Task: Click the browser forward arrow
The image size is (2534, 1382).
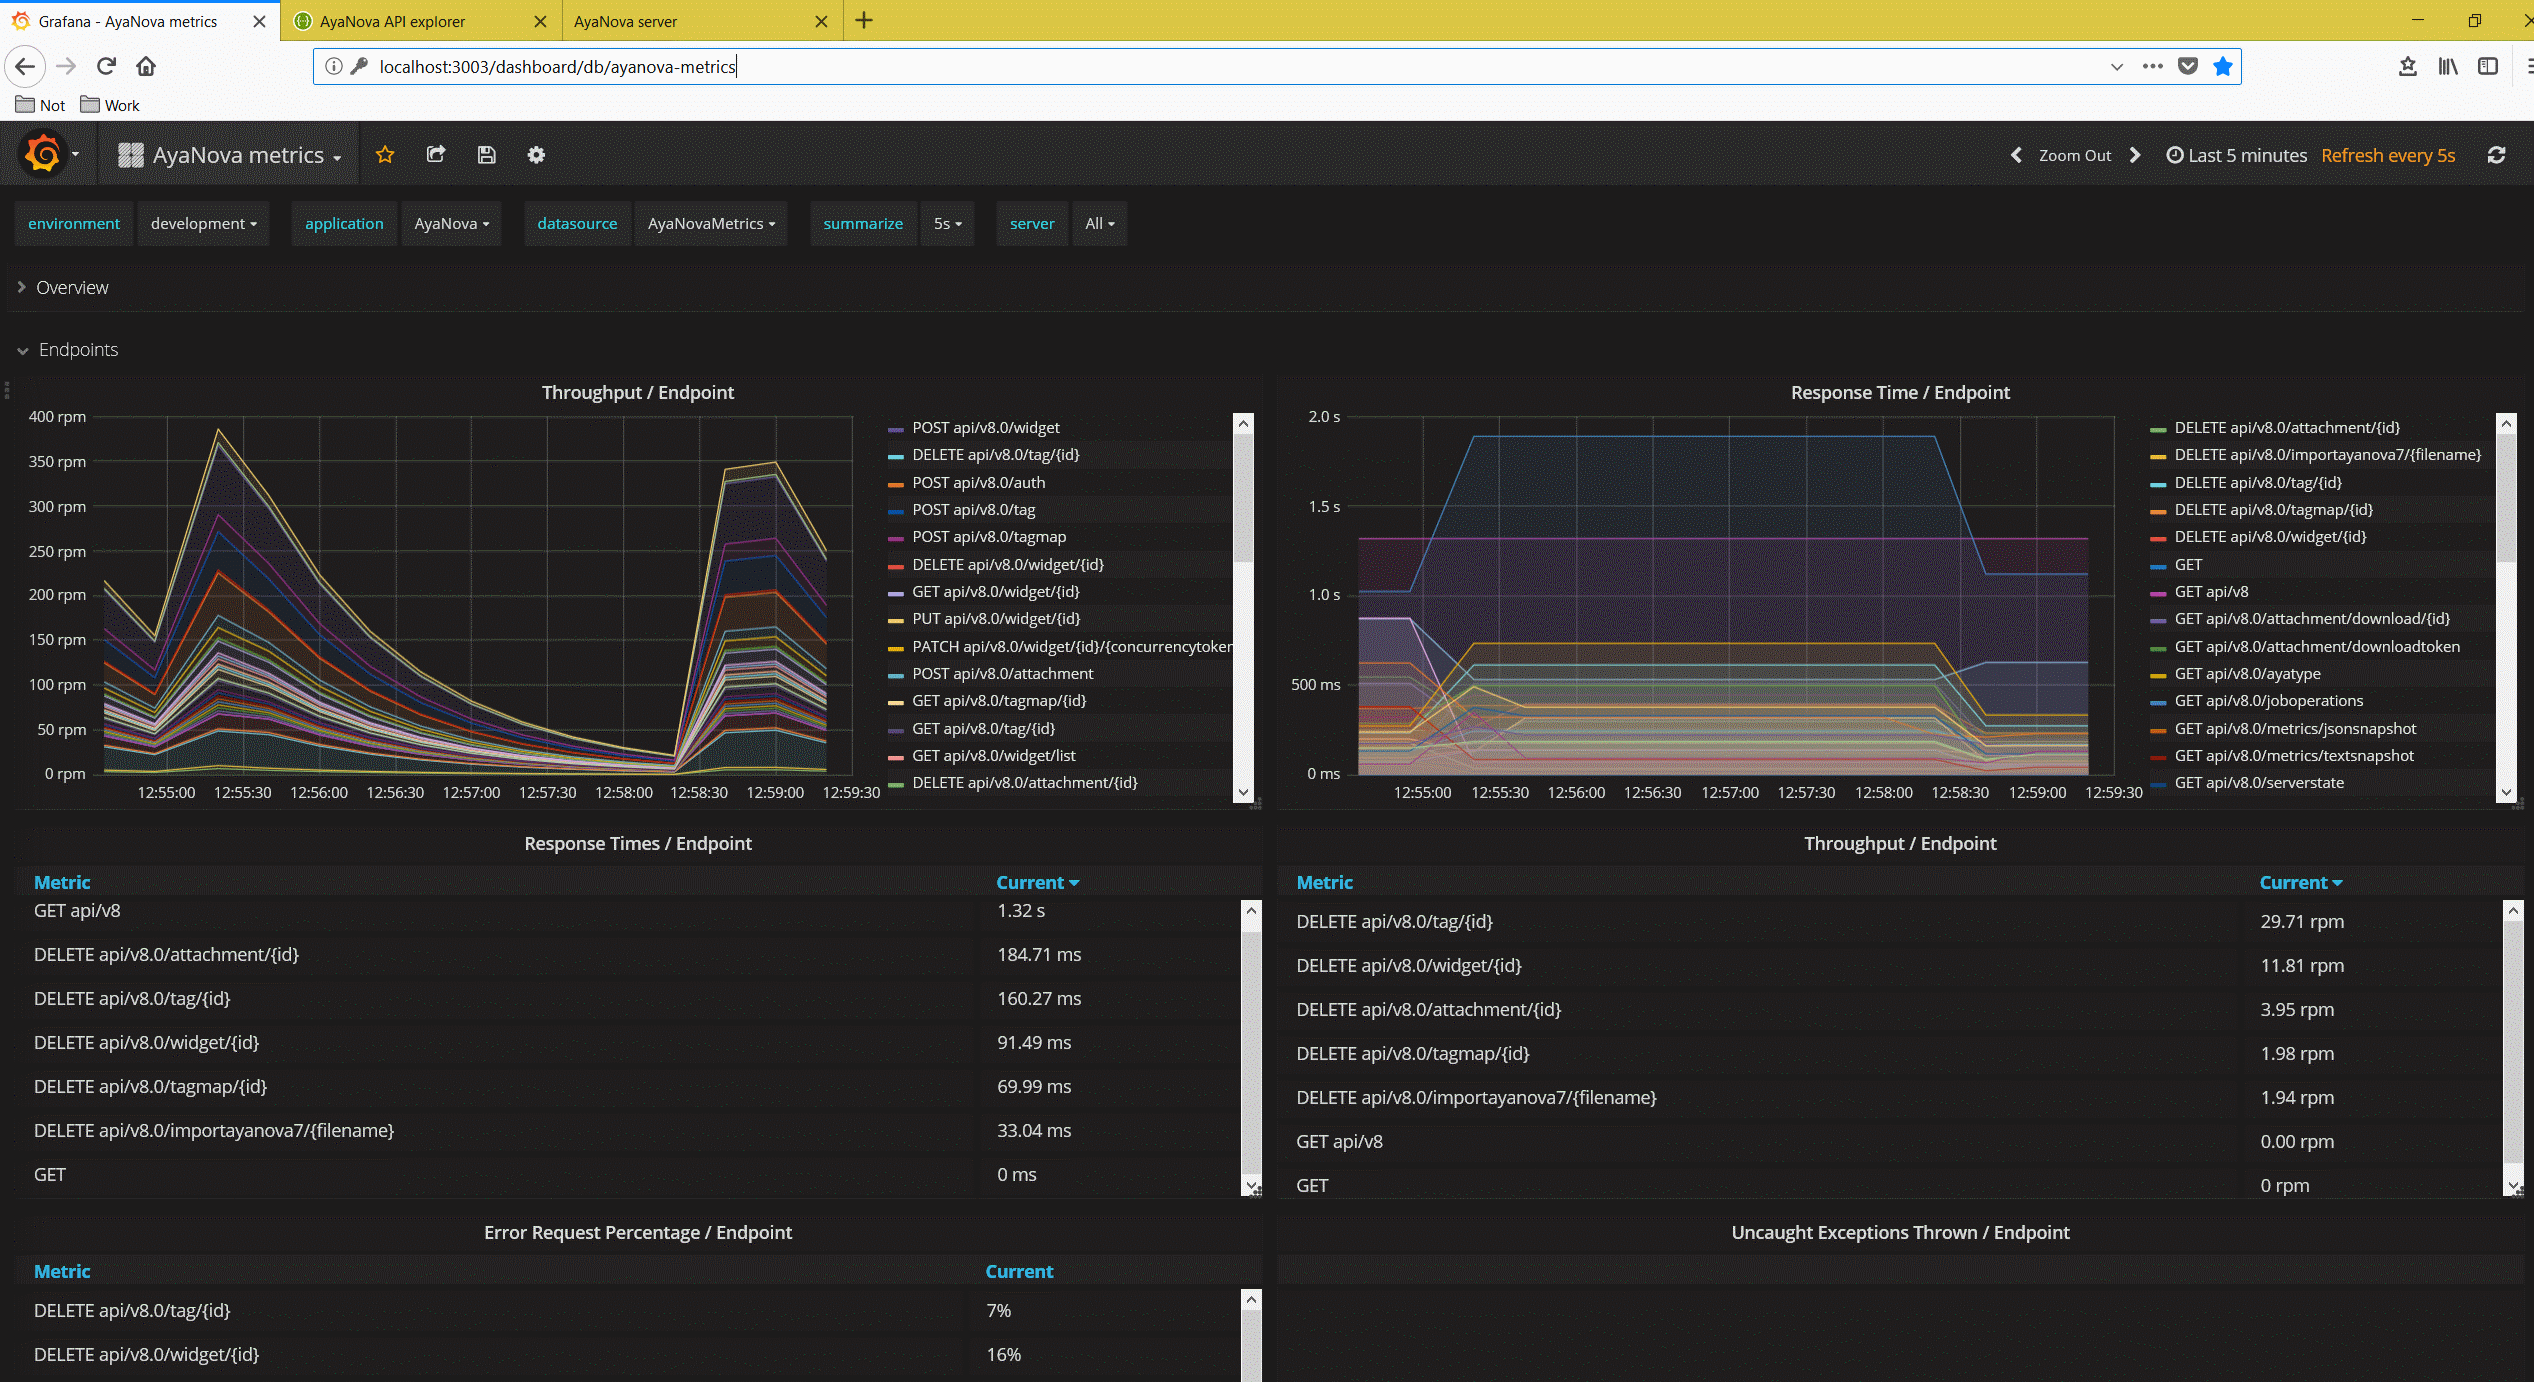Action: pos(66,66)
